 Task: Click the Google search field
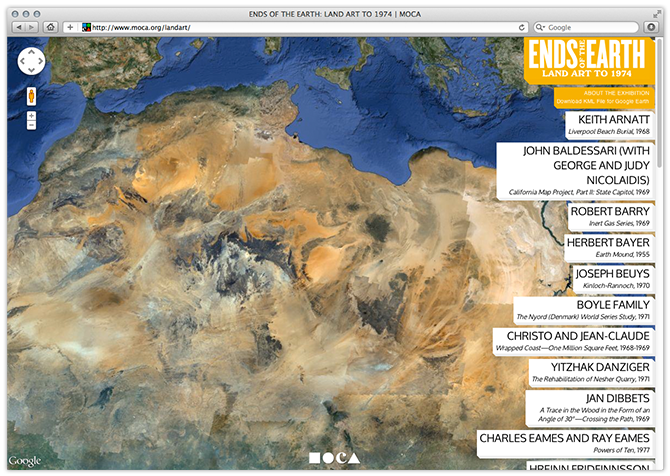click(x=585, y=27)
